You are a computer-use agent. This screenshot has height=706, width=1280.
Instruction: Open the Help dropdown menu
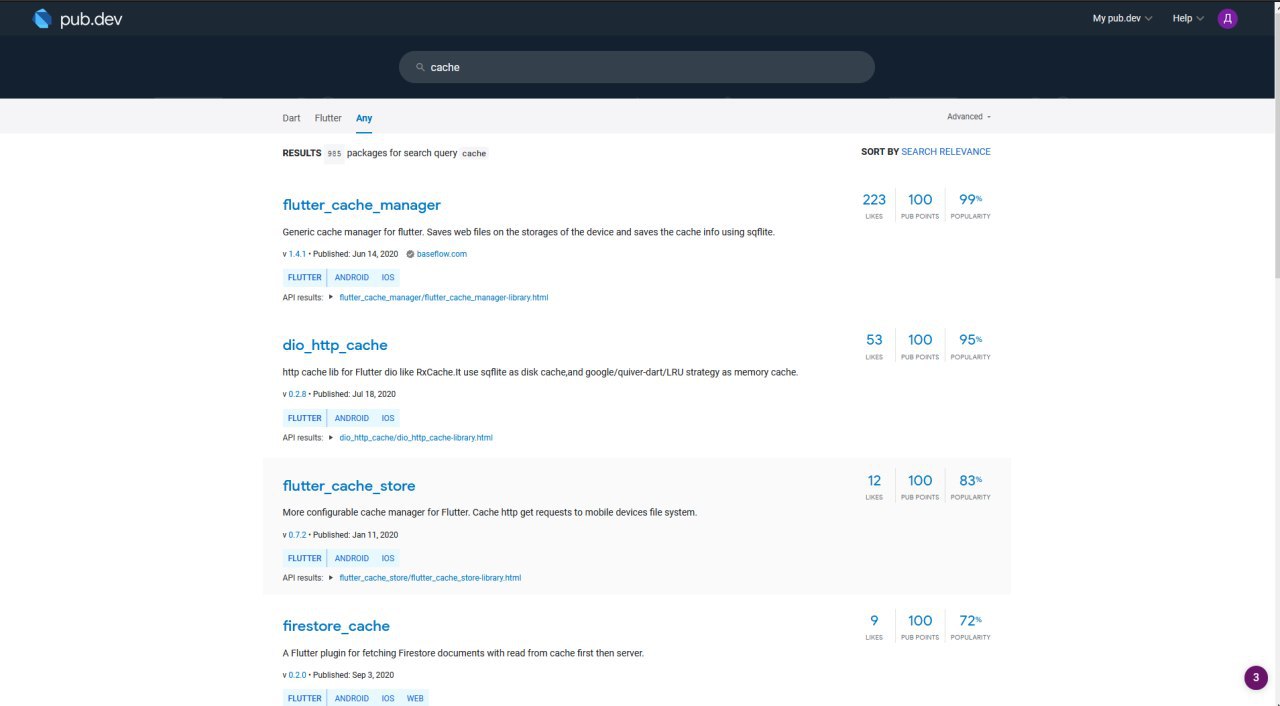click(x=1188, y=18)
